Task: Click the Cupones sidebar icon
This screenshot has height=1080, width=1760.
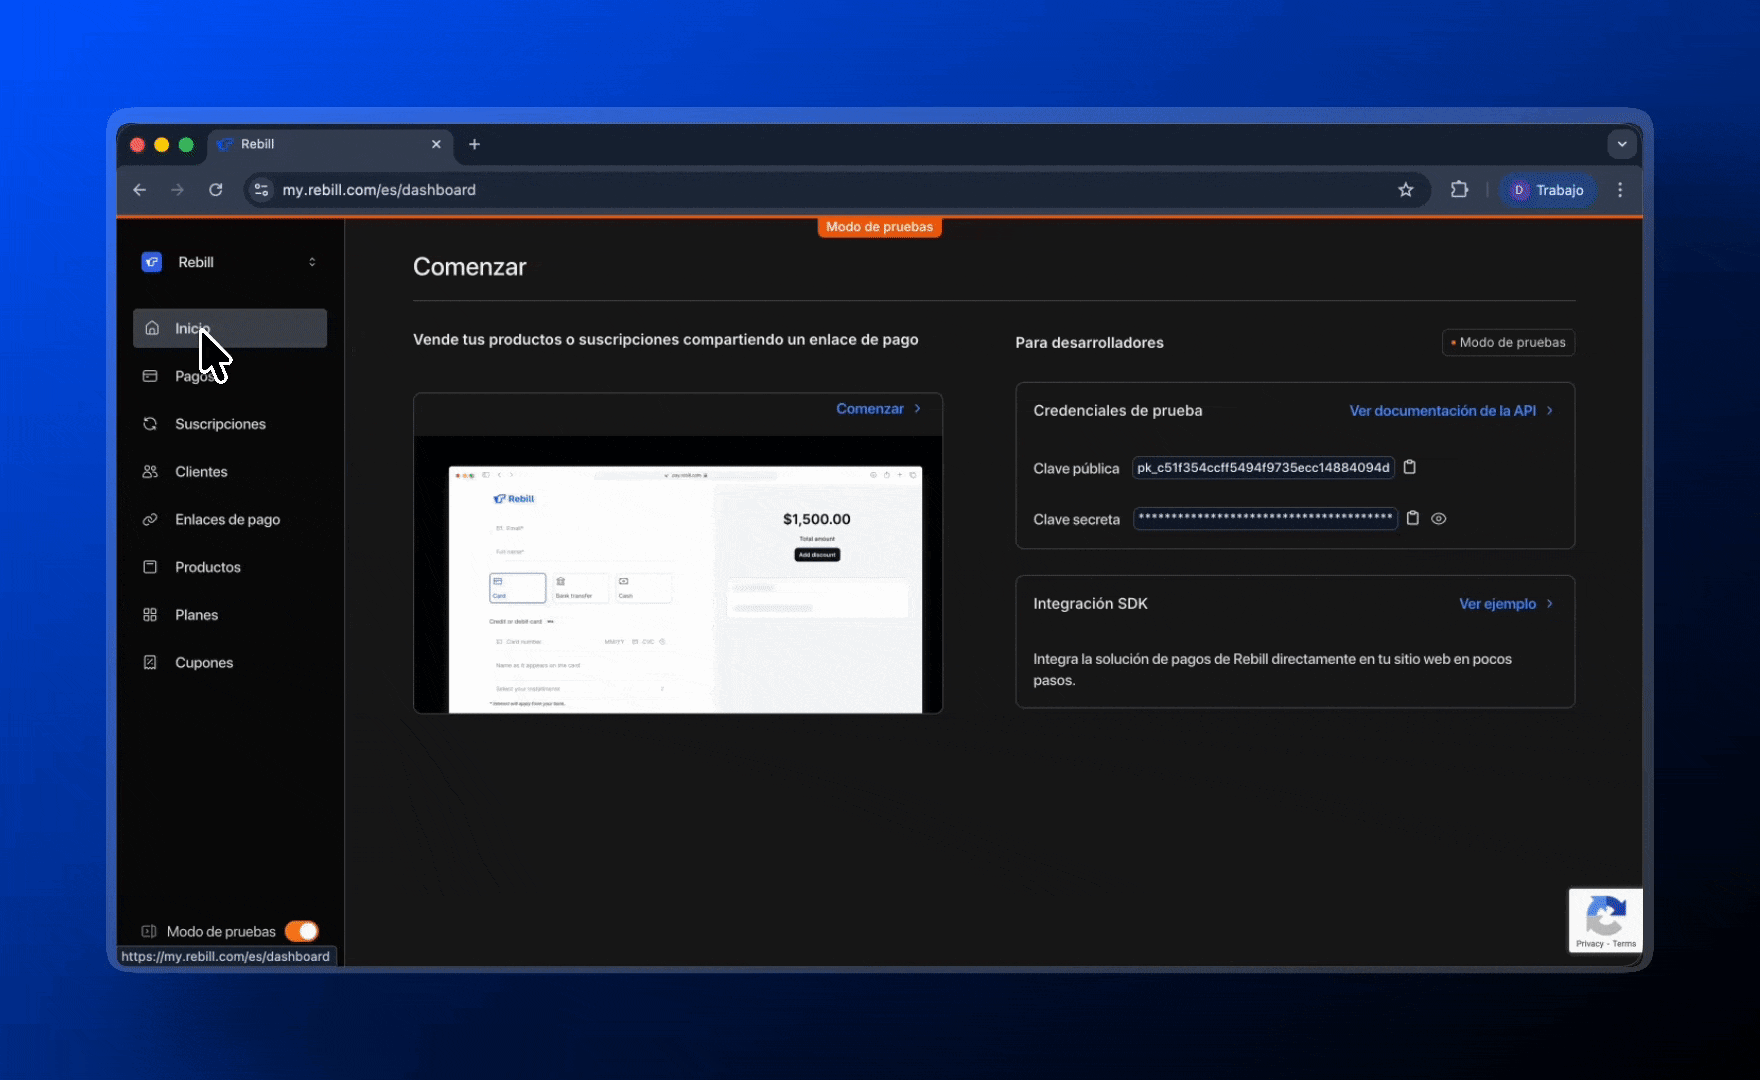Action: 150,663
